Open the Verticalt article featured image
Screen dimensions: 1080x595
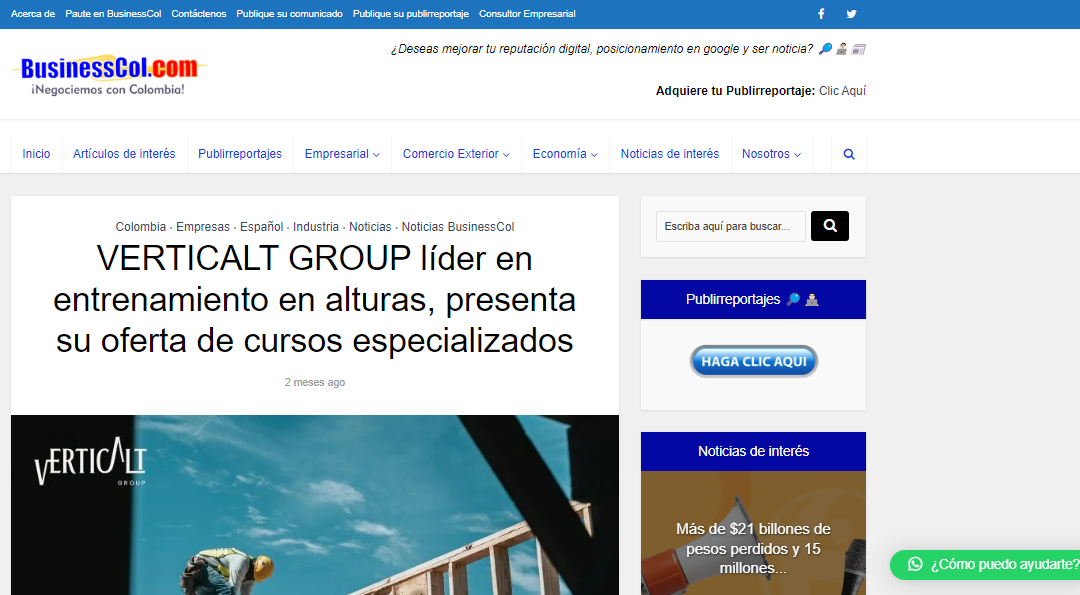point(315,505)
